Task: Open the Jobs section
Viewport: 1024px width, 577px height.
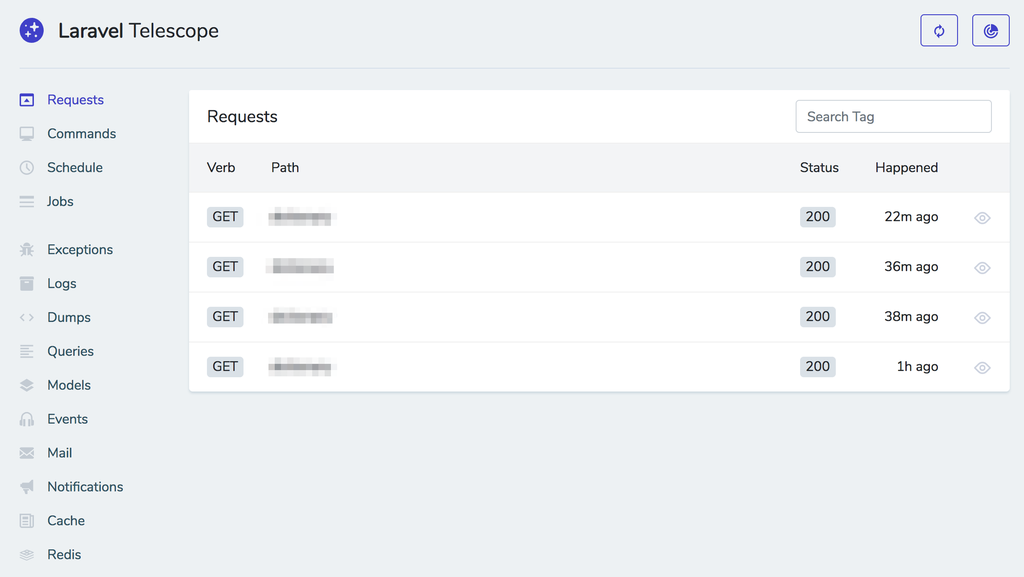Action: click(60, 202)
